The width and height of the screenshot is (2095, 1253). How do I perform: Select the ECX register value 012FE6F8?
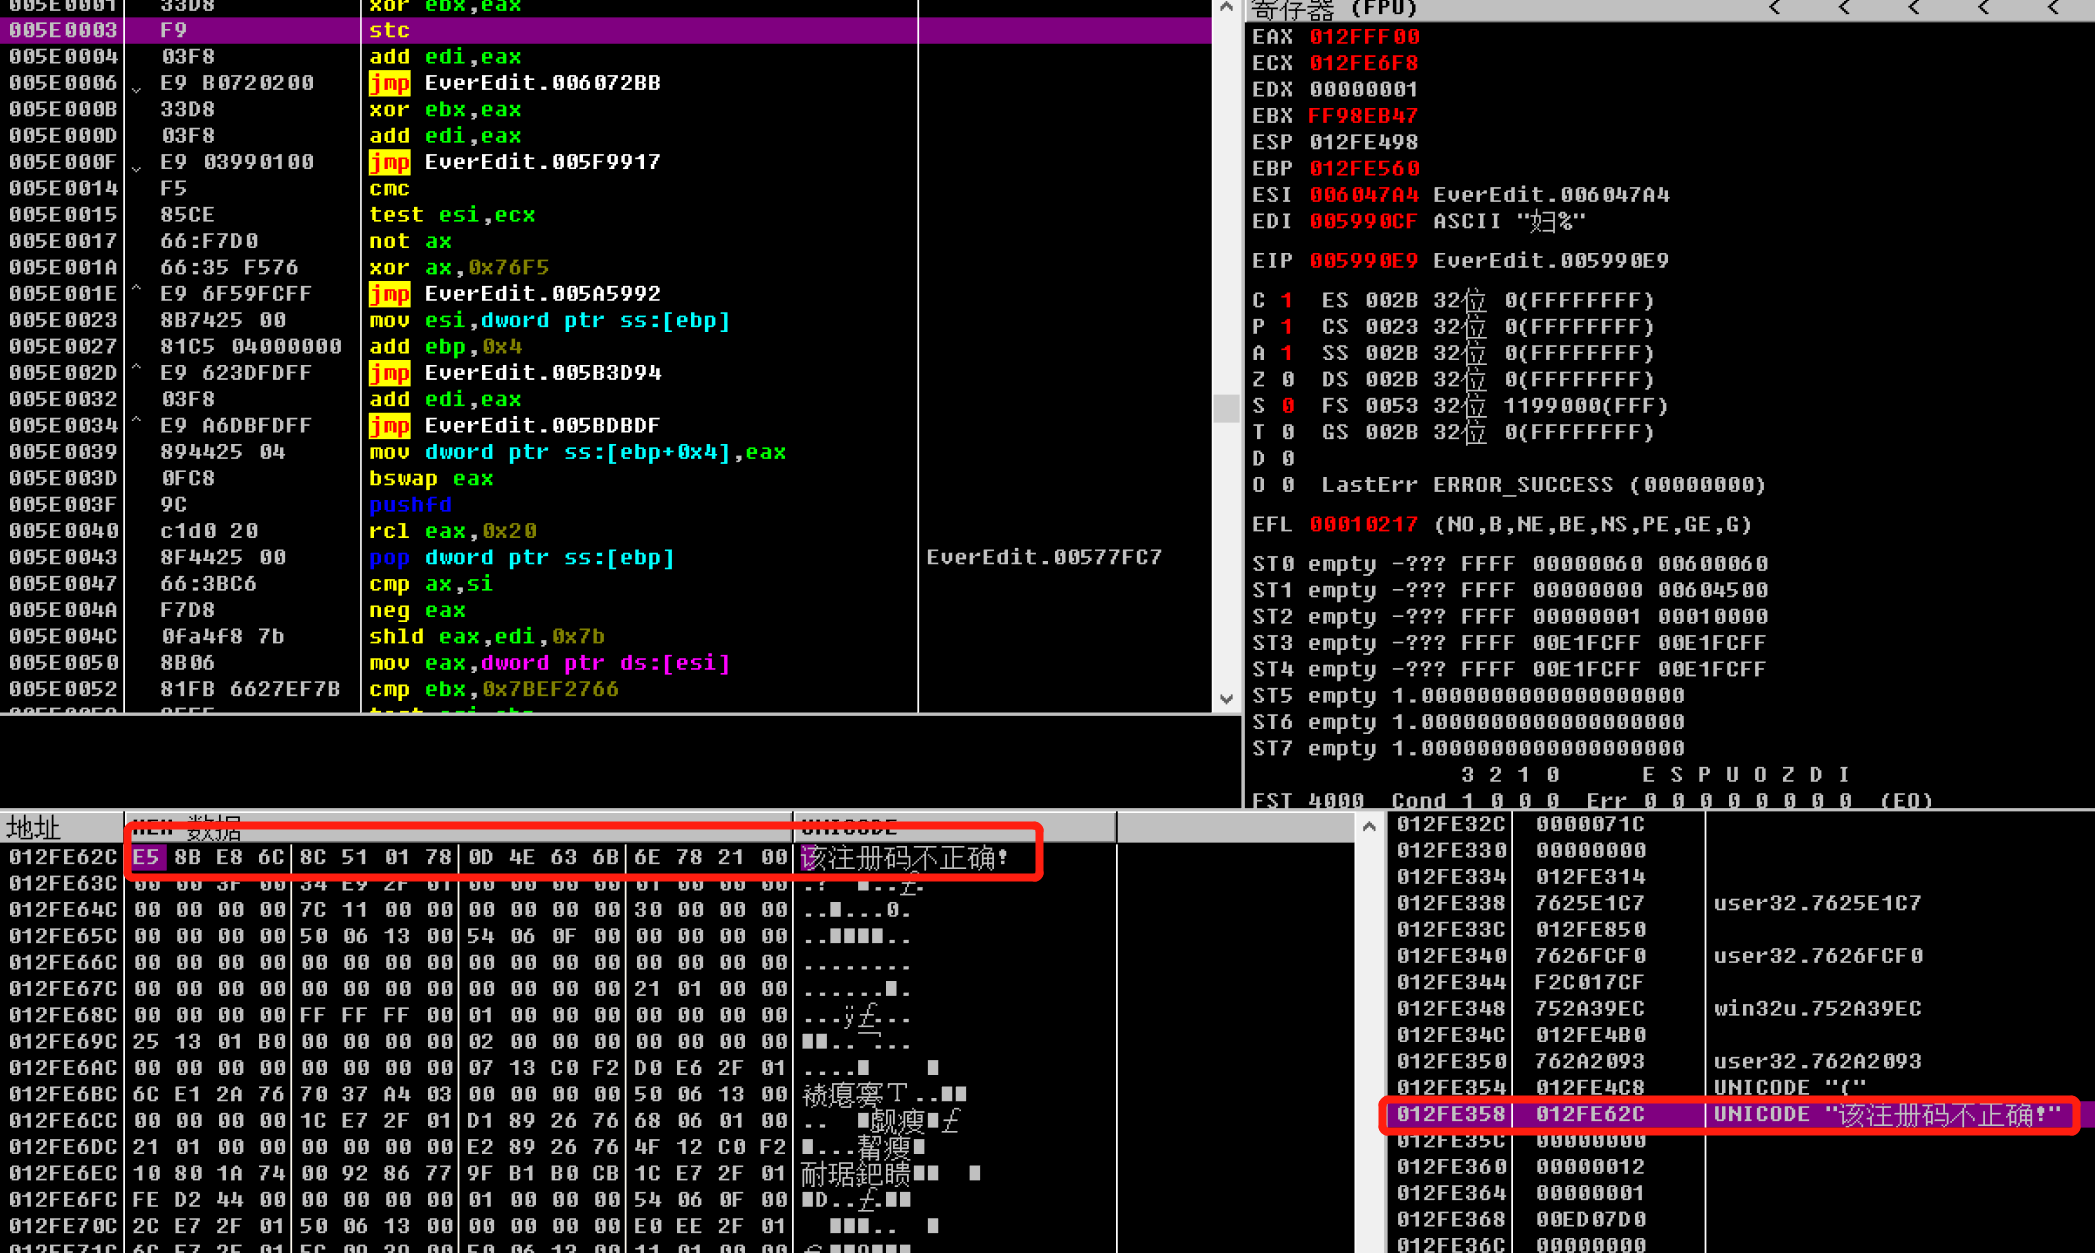(x=1365, y=64)
